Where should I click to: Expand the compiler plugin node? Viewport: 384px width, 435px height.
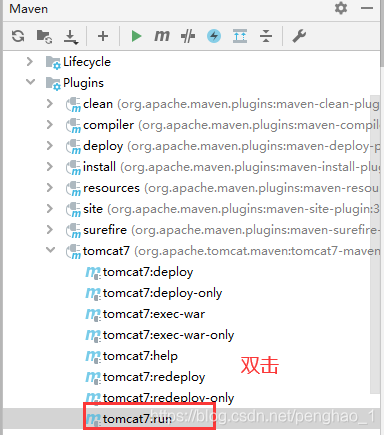50,125
